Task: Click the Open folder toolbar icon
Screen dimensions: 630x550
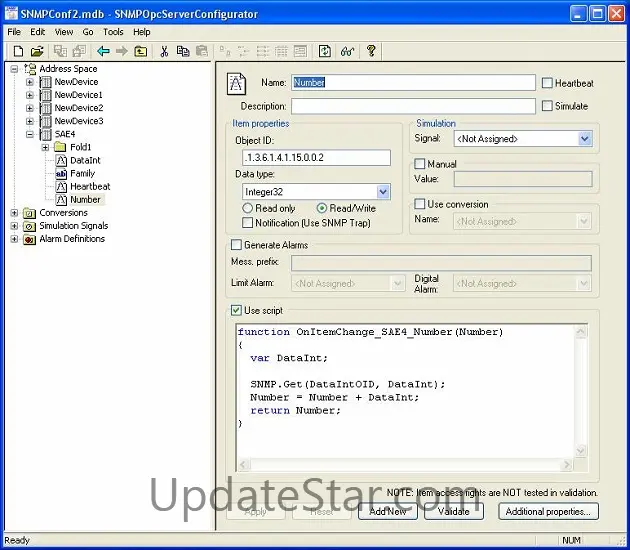Action: [x=36, y=51]
